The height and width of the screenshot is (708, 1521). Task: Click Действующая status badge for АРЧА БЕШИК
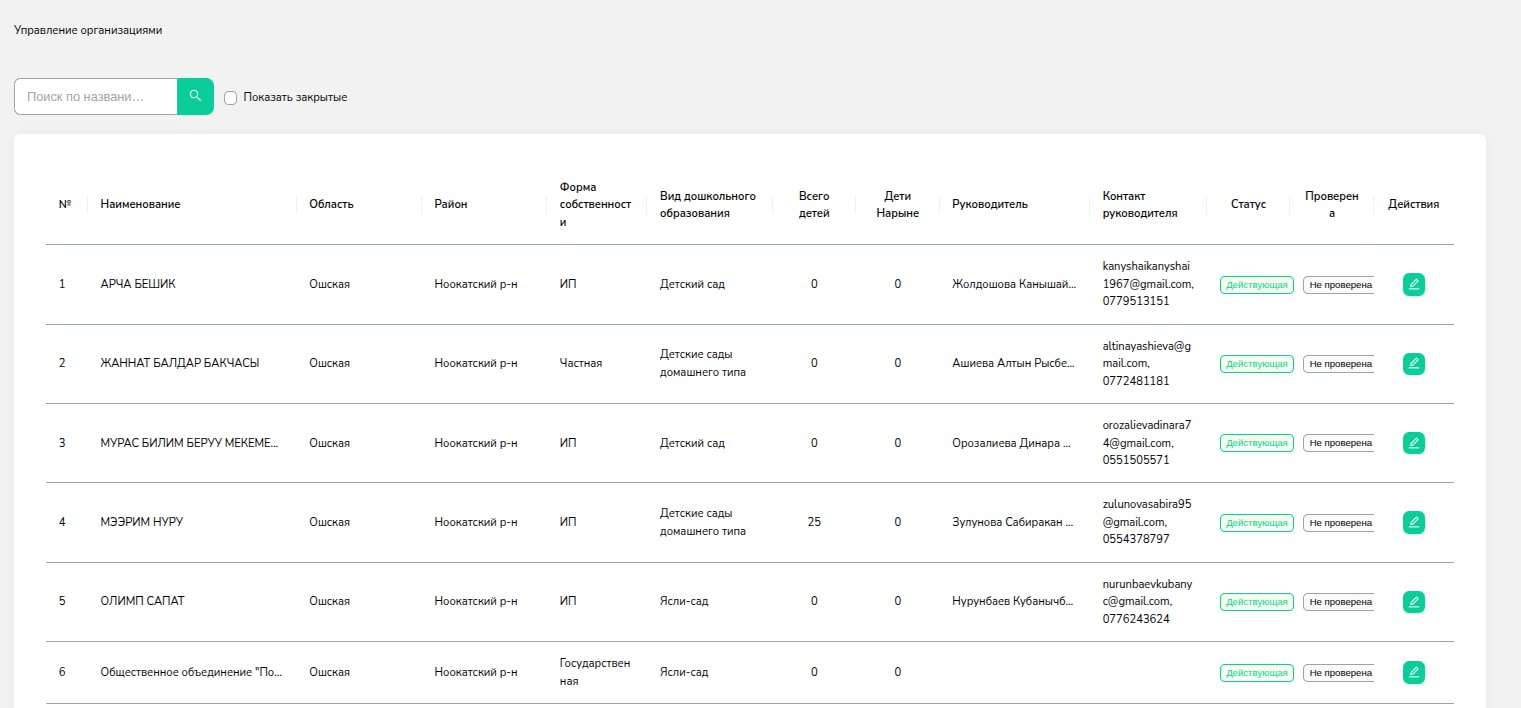click(1256, 285)
